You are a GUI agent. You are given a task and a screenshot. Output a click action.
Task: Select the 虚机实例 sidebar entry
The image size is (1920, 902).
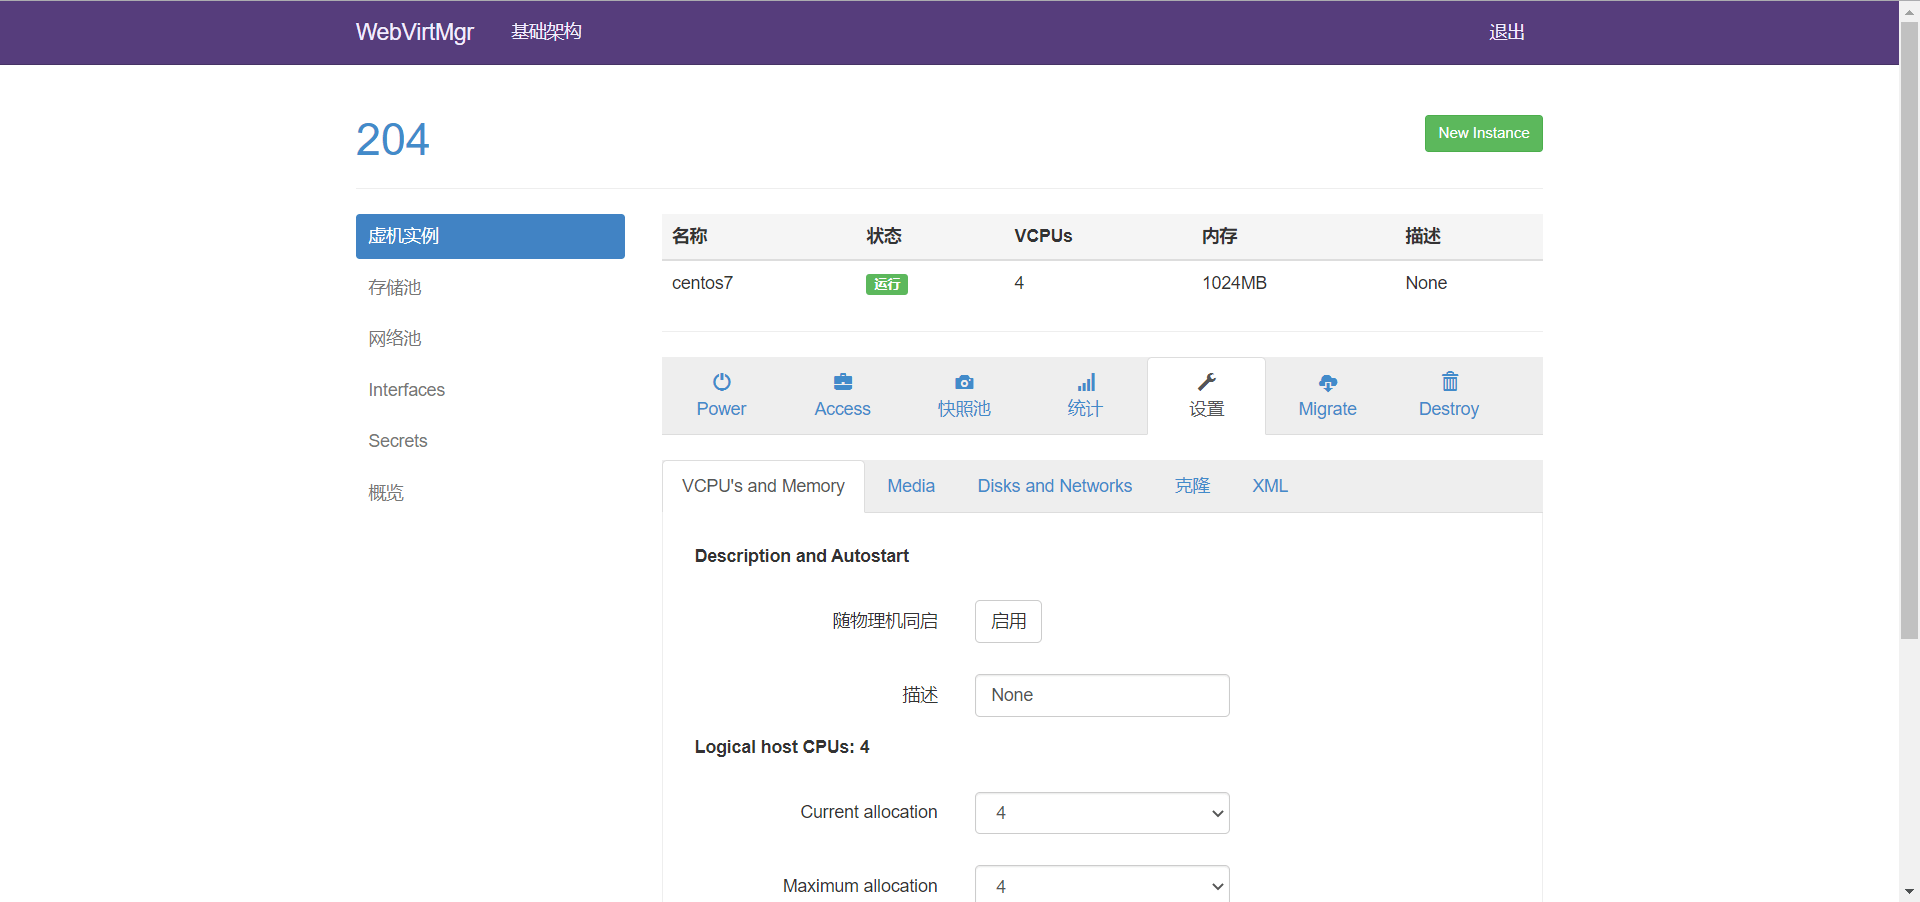pyautogui.click(x=490, y=236)
